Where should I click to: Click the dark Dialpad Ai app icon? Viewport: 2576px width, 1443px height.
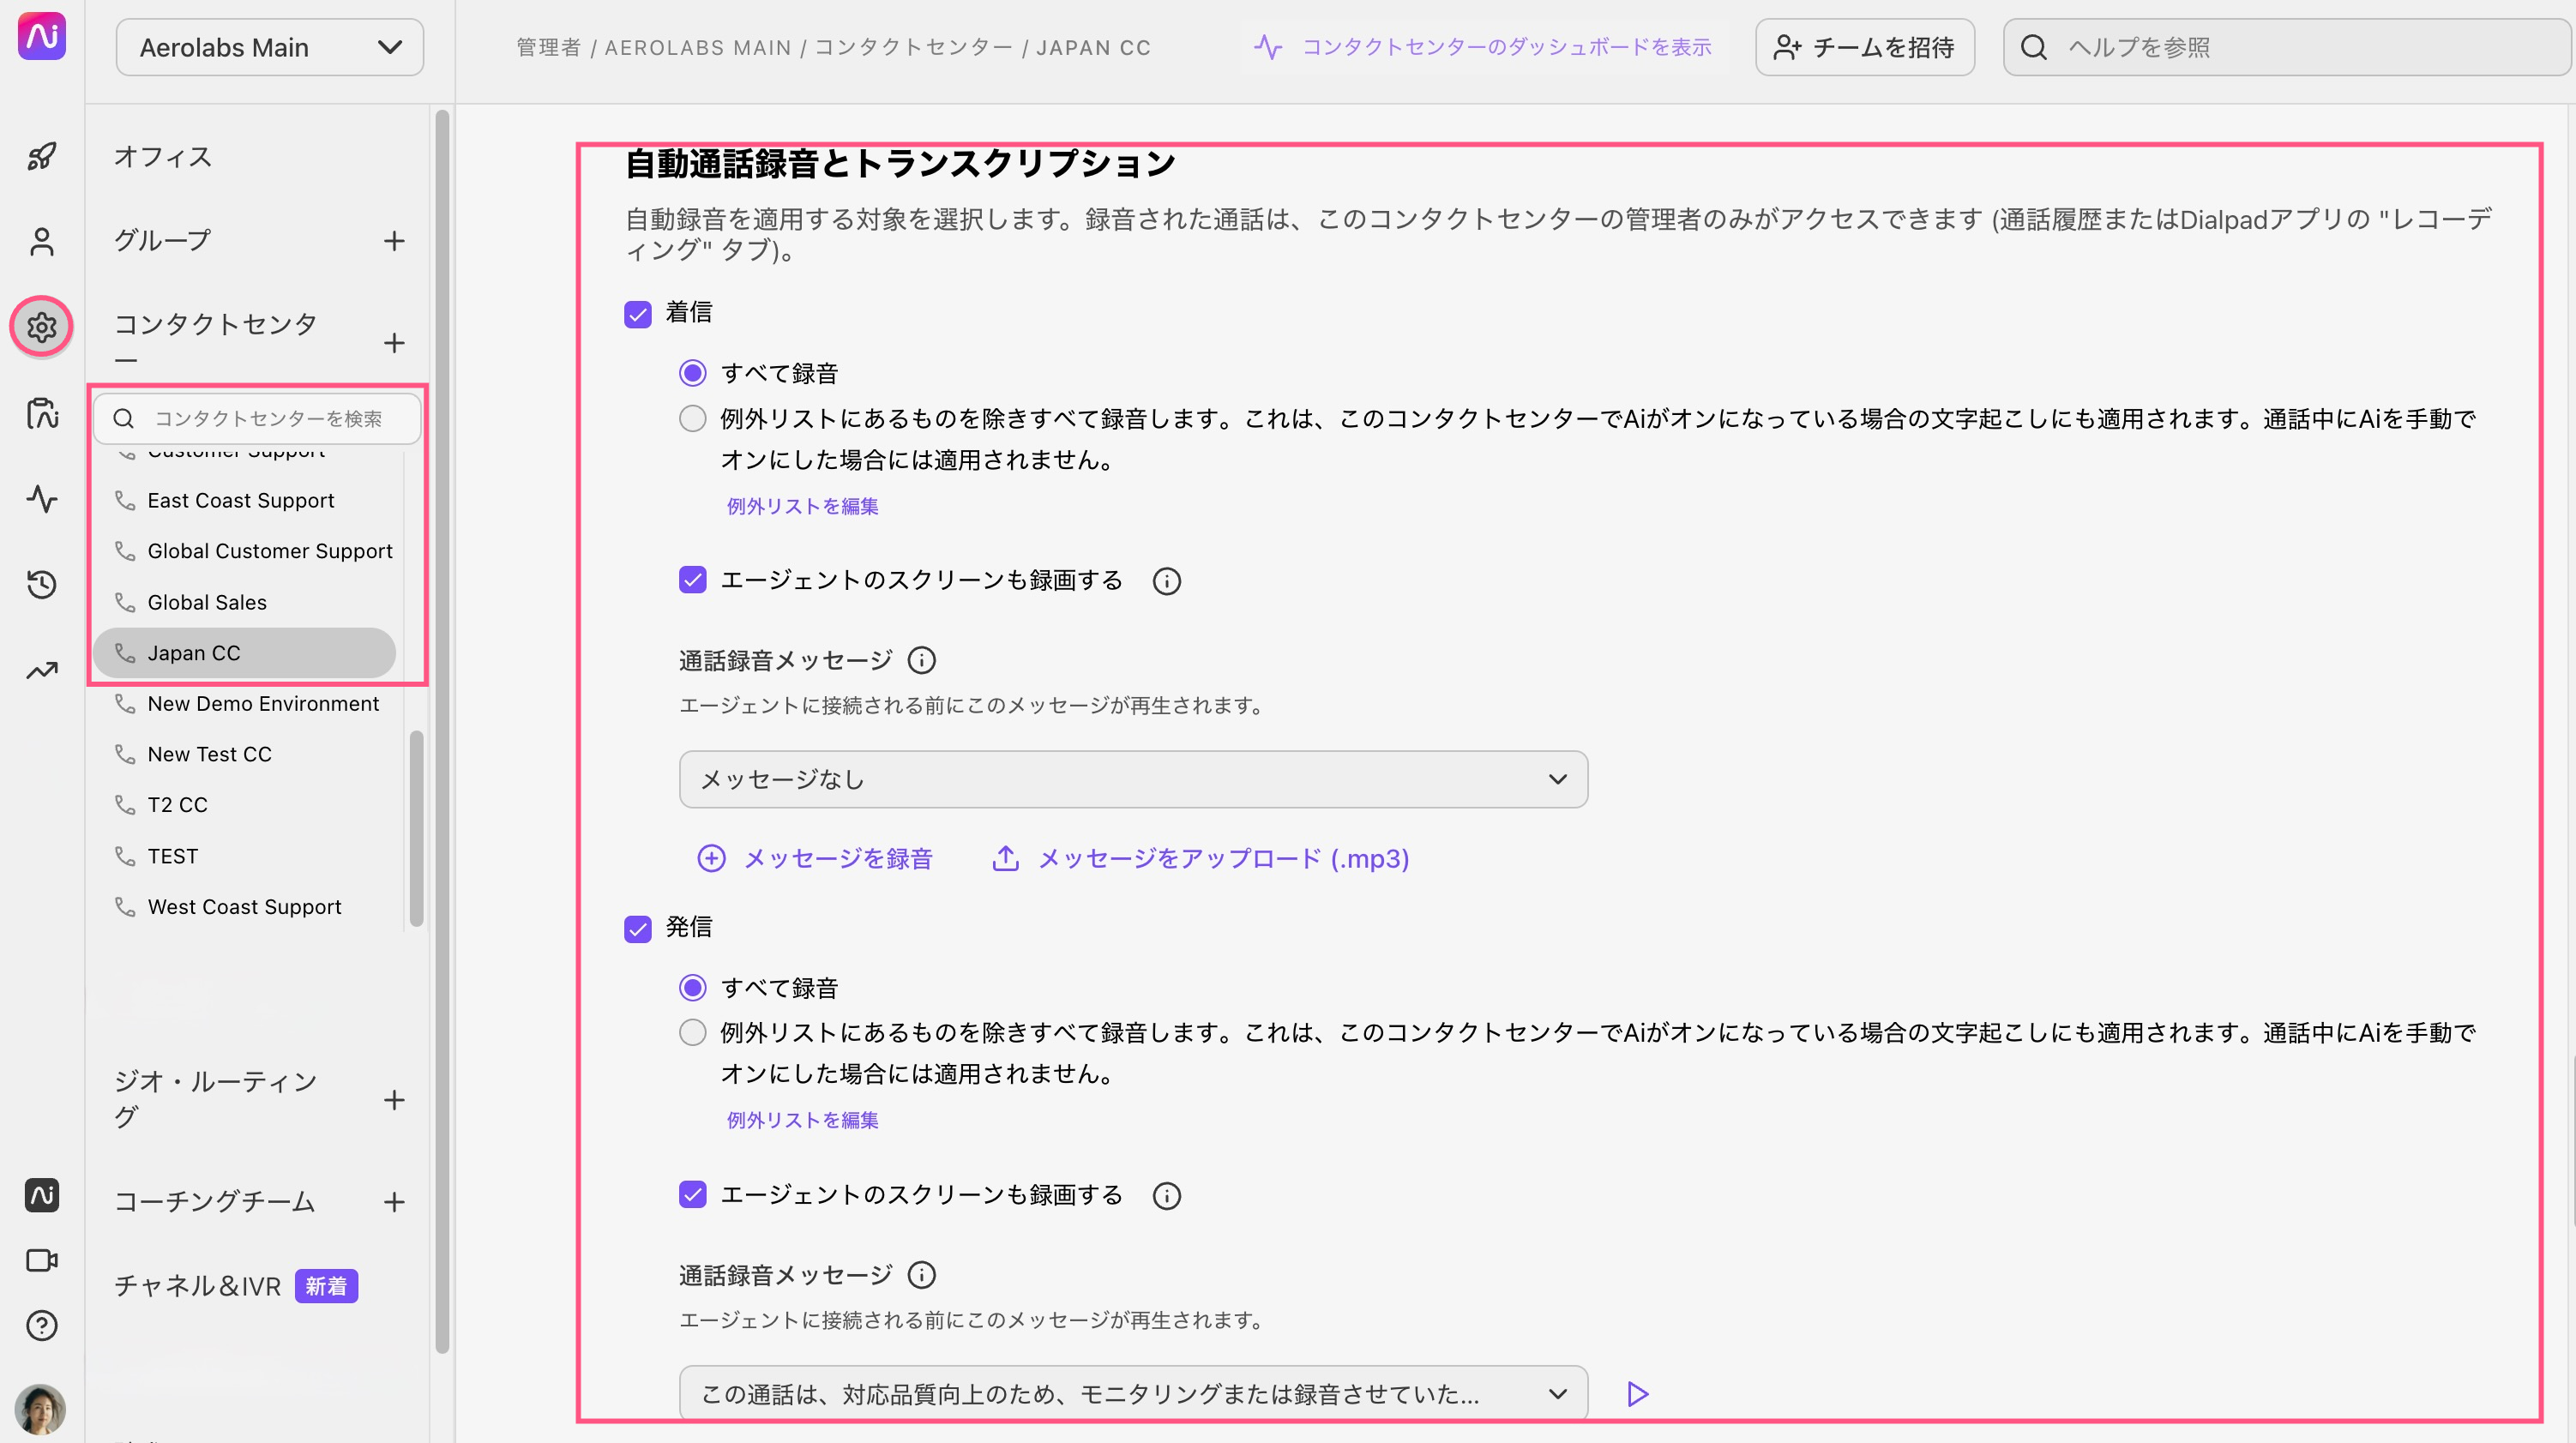click(x=42, y=1195)
